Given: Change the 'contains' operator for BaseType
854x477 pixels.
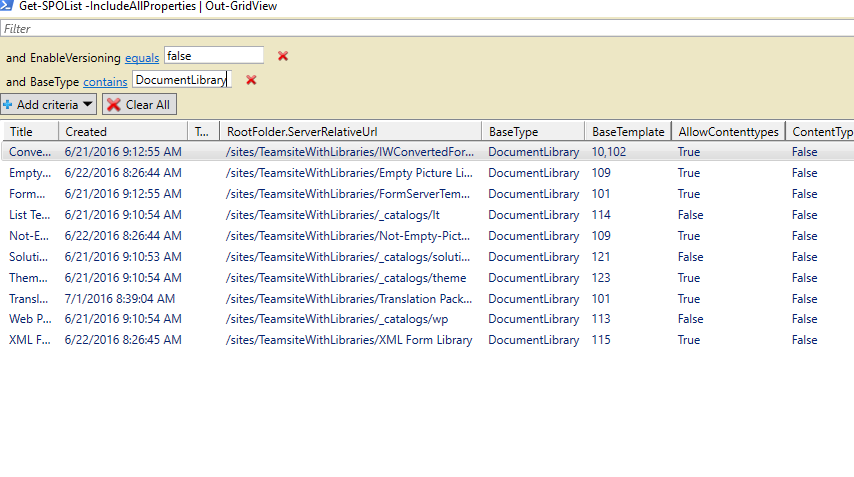Looking at the screenshot, I should pos(105,82).
